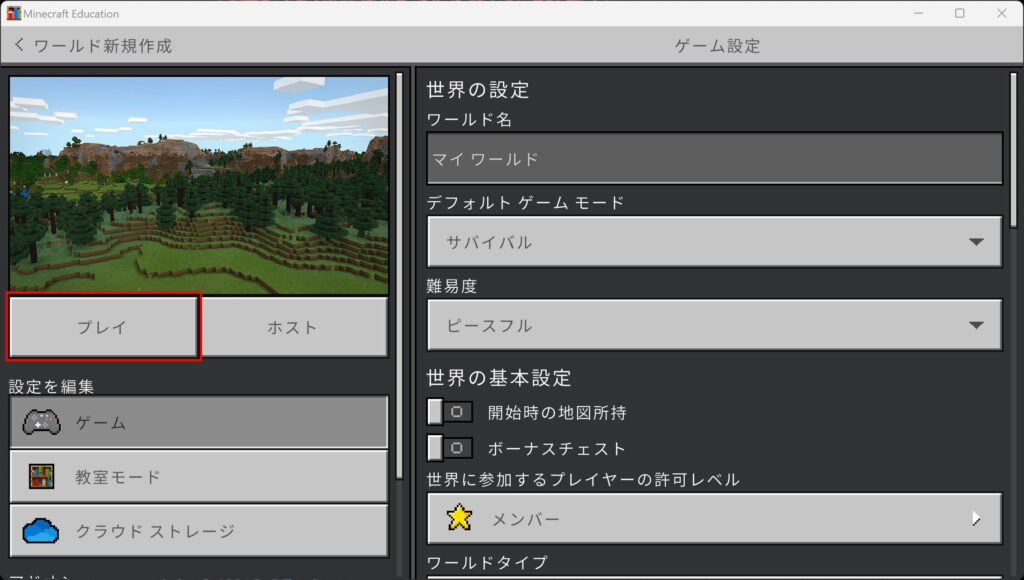Click the yellow star icon beside メンバー
This screenshot has width=1024, height=580.
coord(459,518)
